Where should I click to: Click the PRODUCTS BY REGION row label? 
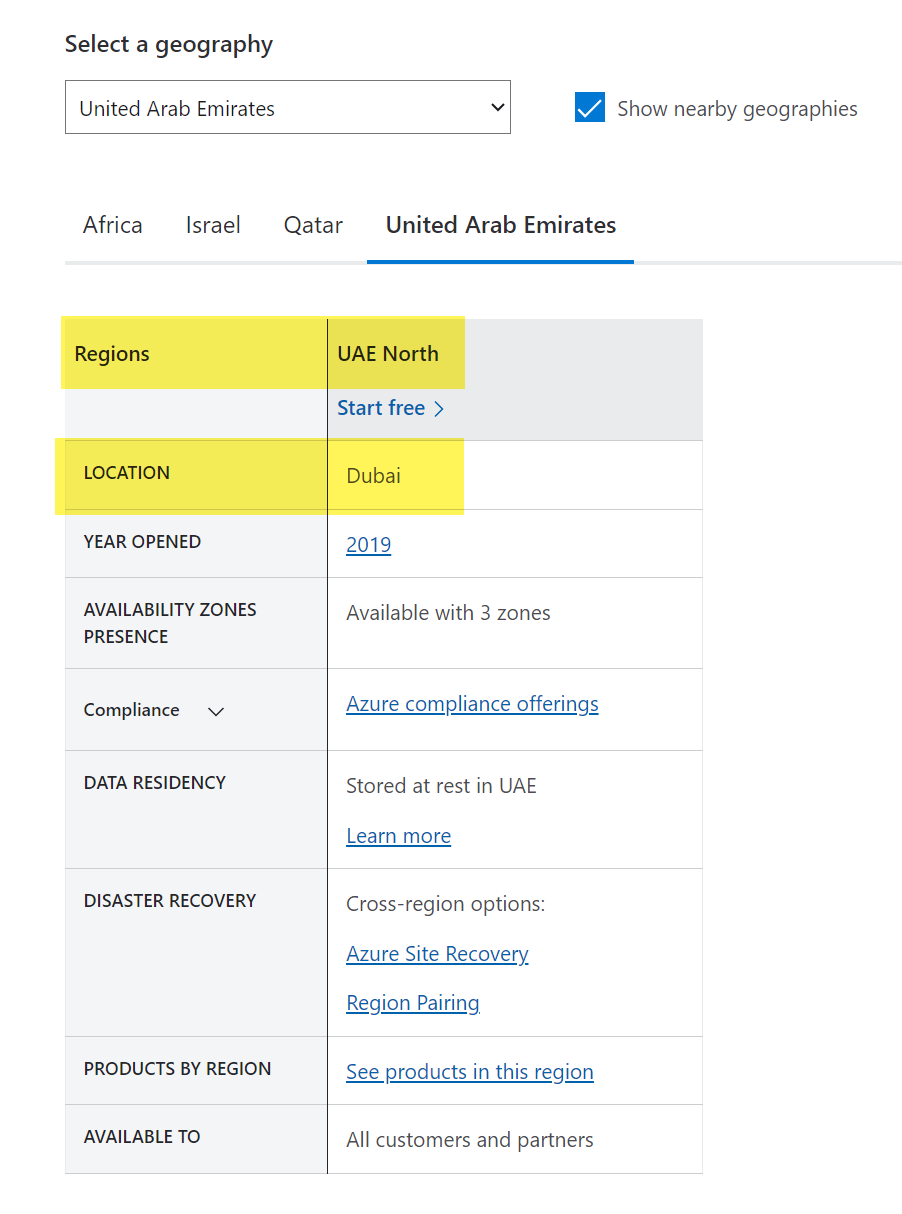click(177, 1069)
